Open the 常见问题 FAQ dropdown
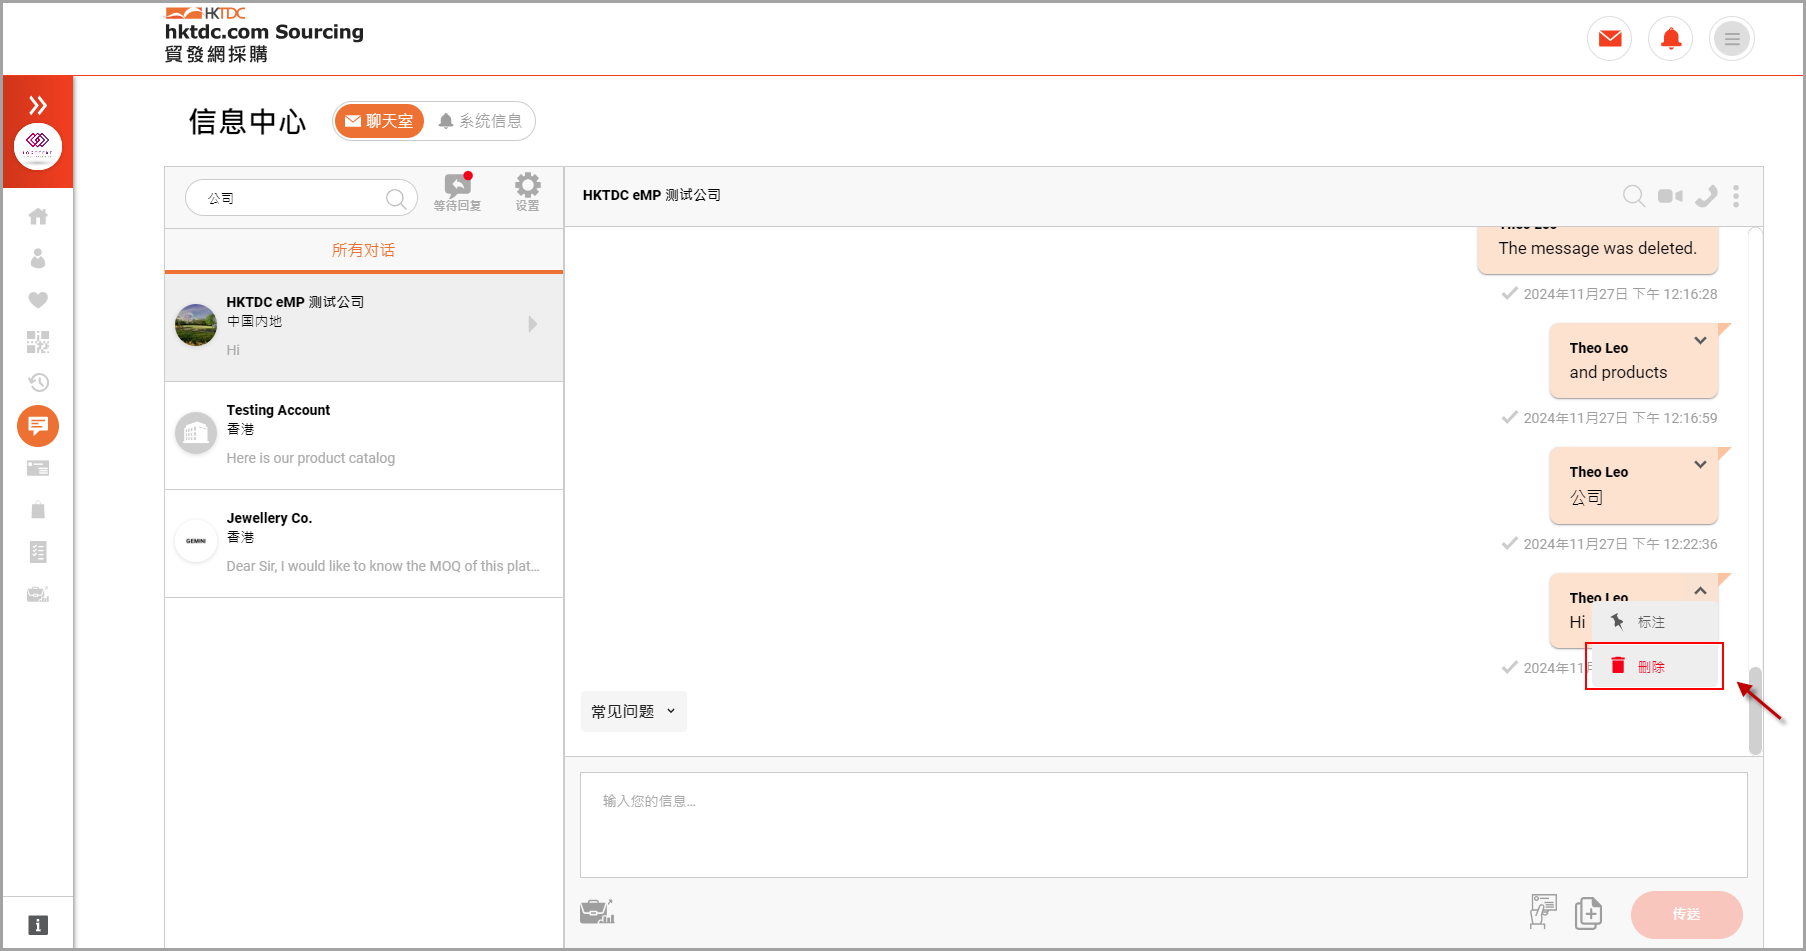1806x951 pixels. (634, 711)
